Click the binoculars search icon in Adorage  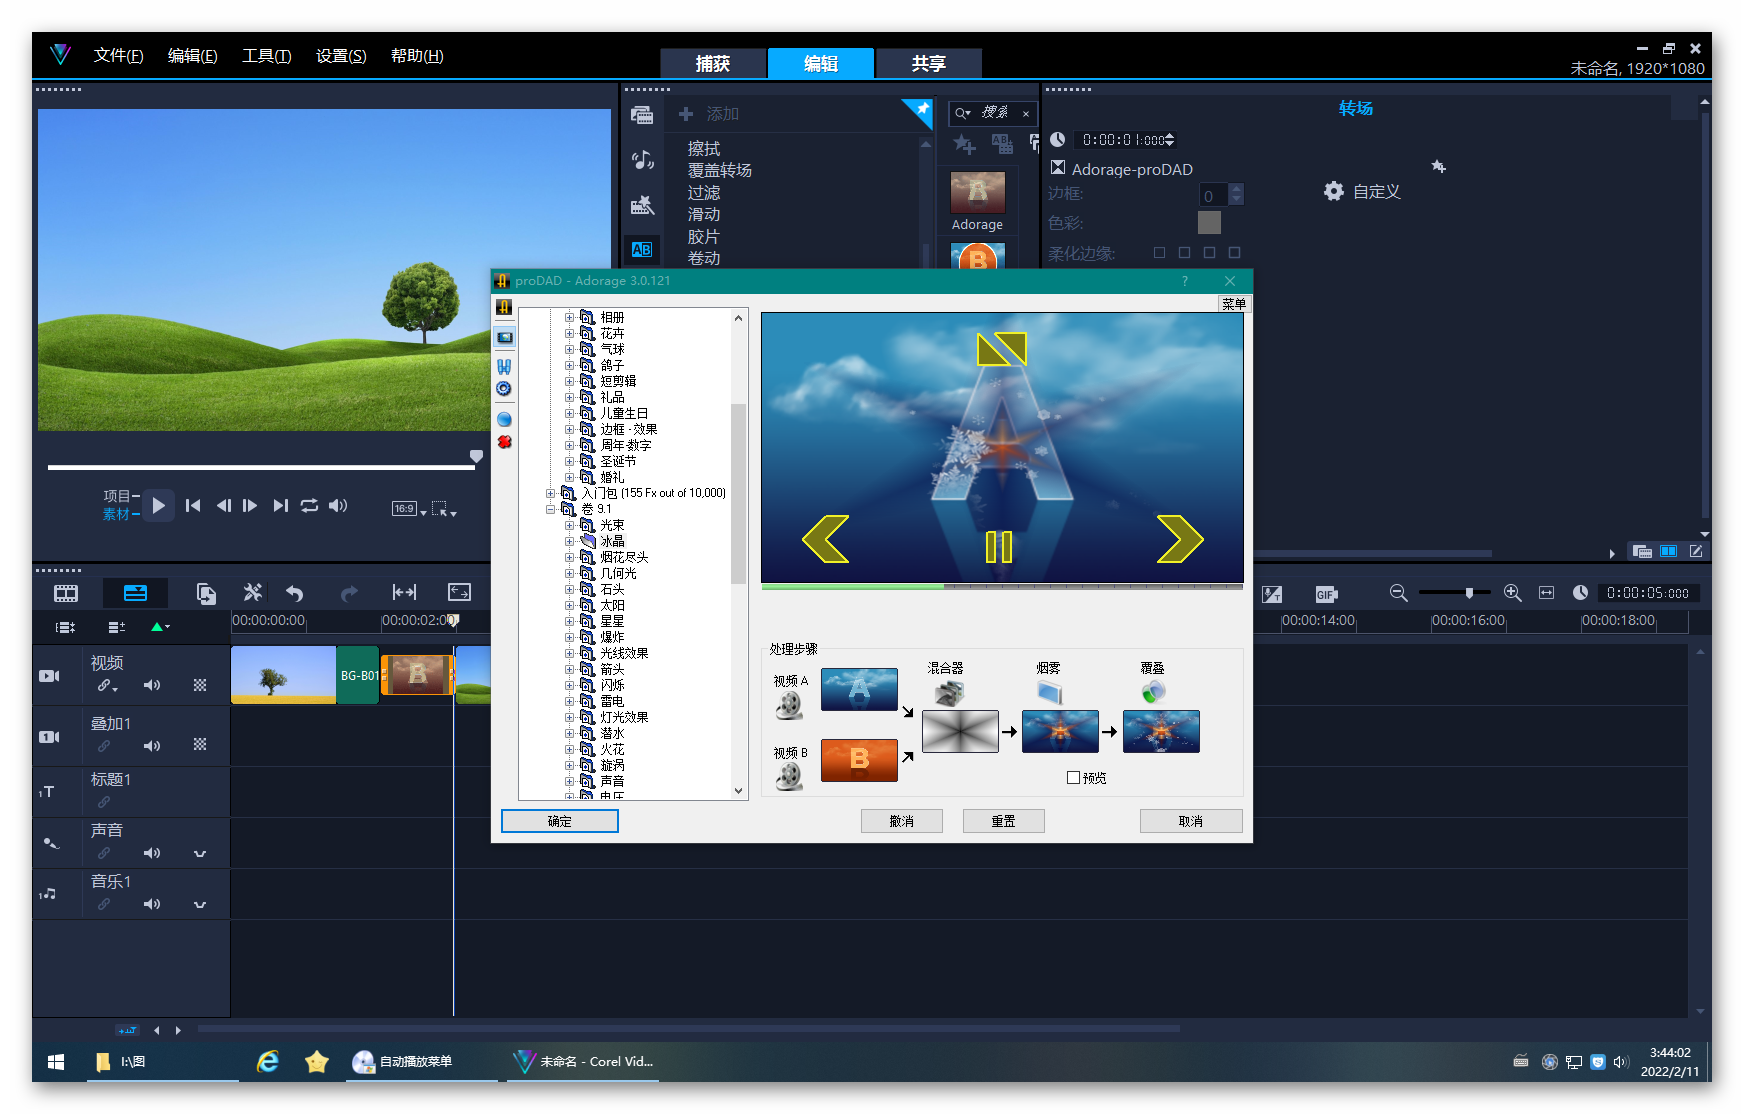tap(504, 366)
